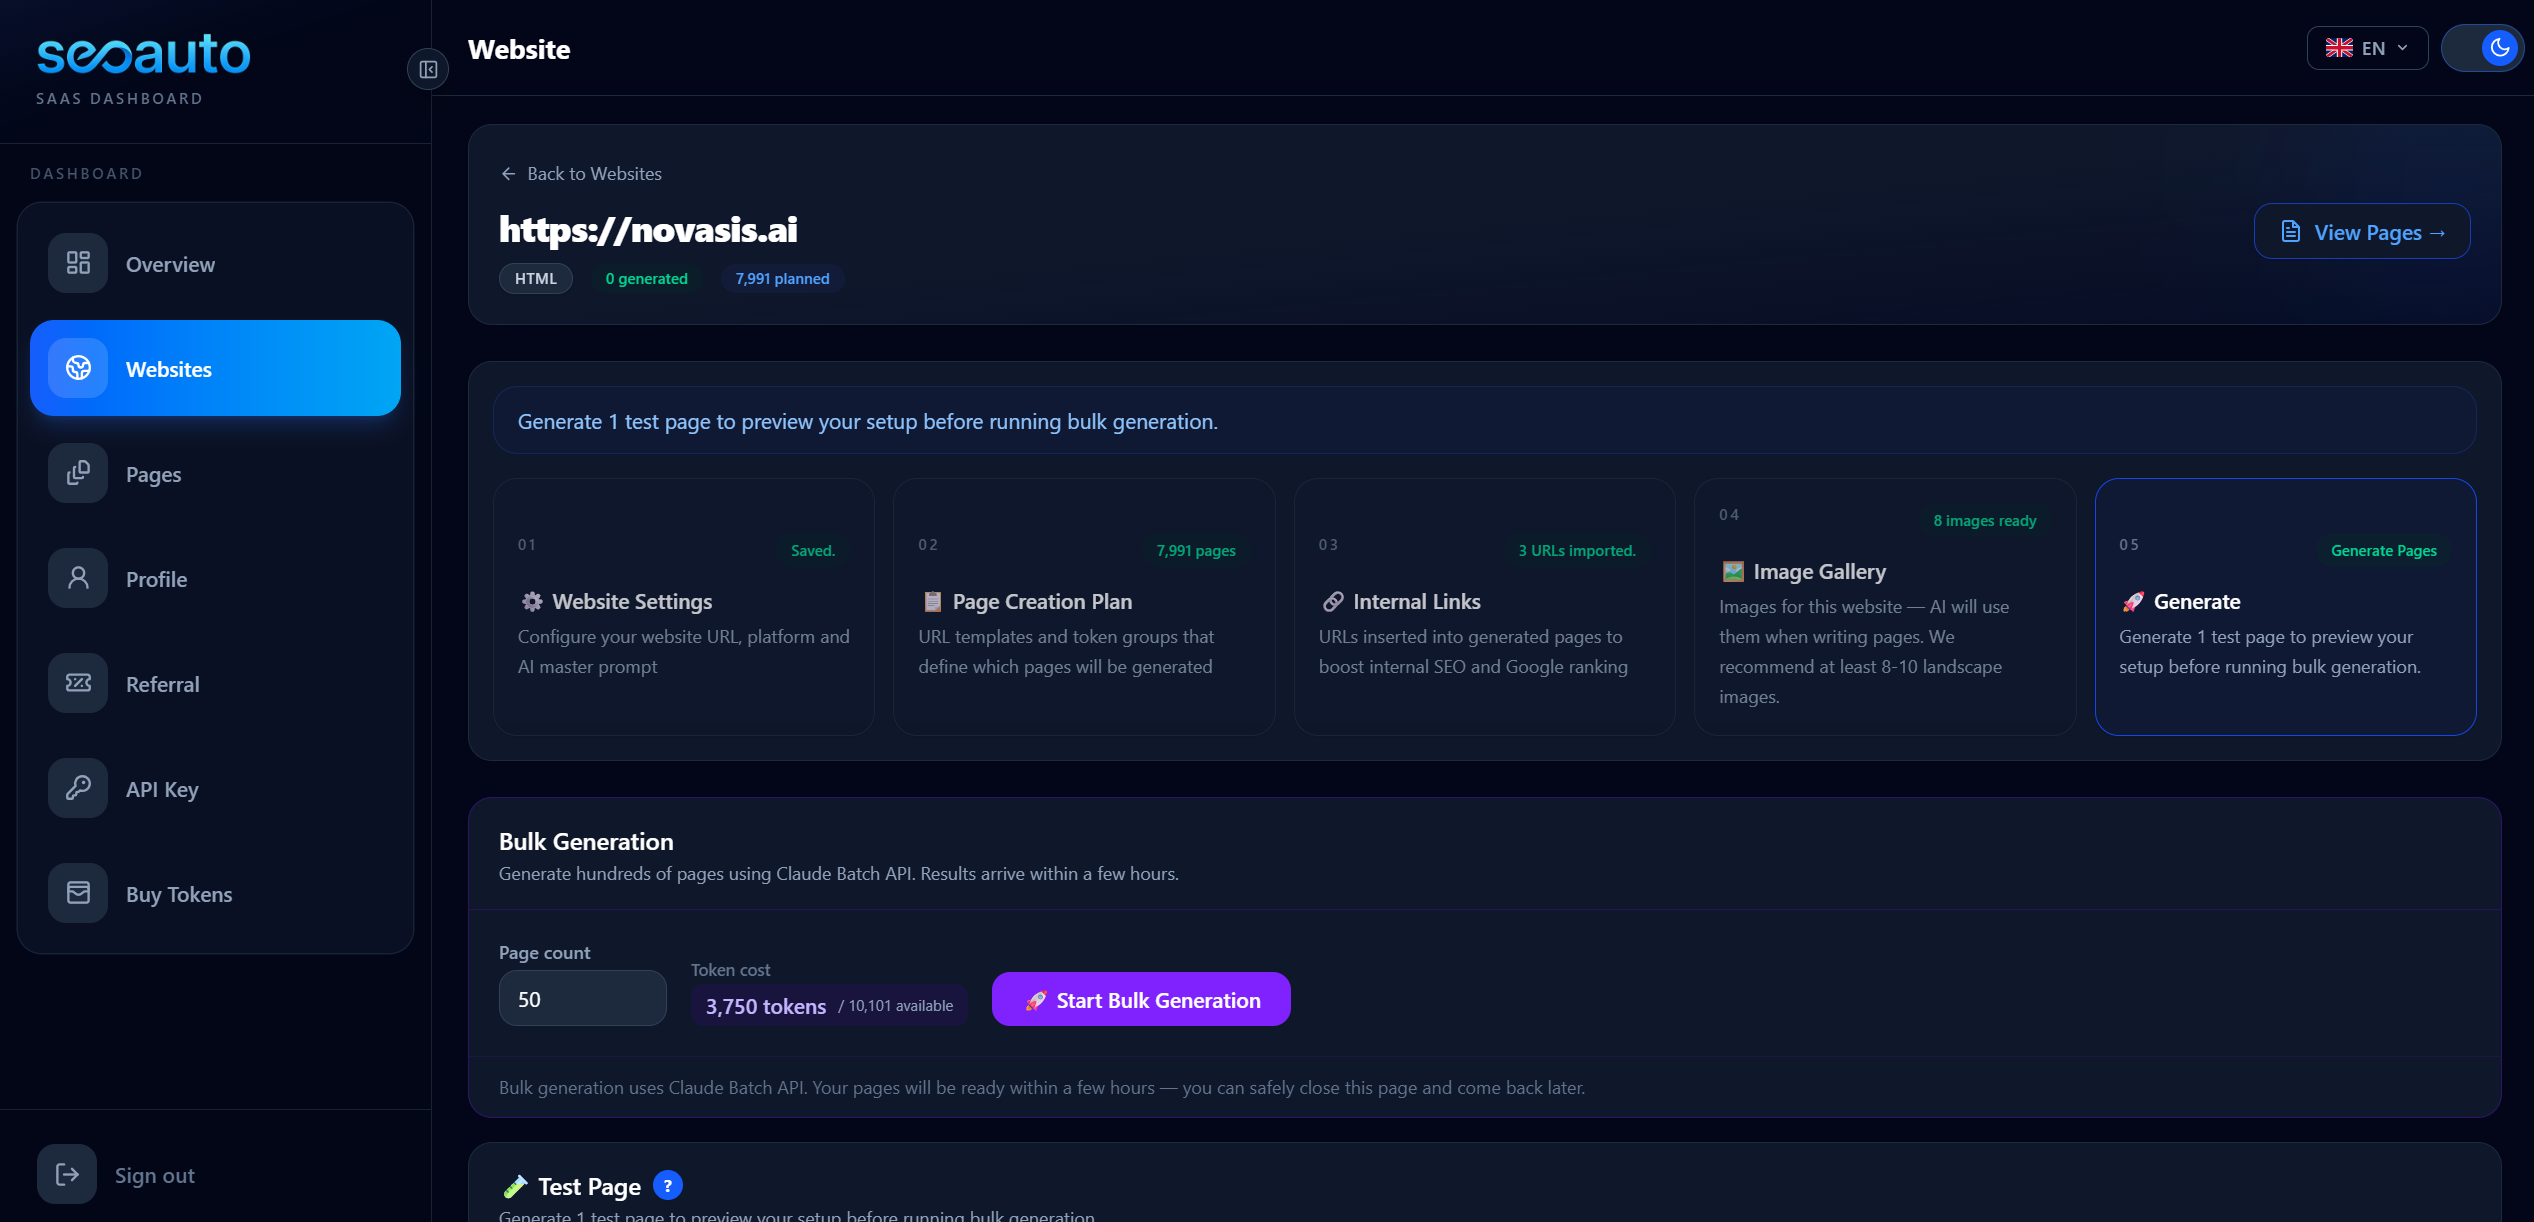Click the API Key key icon
This screenshot has width=2534, height=1222.
(x=78, y=788)
